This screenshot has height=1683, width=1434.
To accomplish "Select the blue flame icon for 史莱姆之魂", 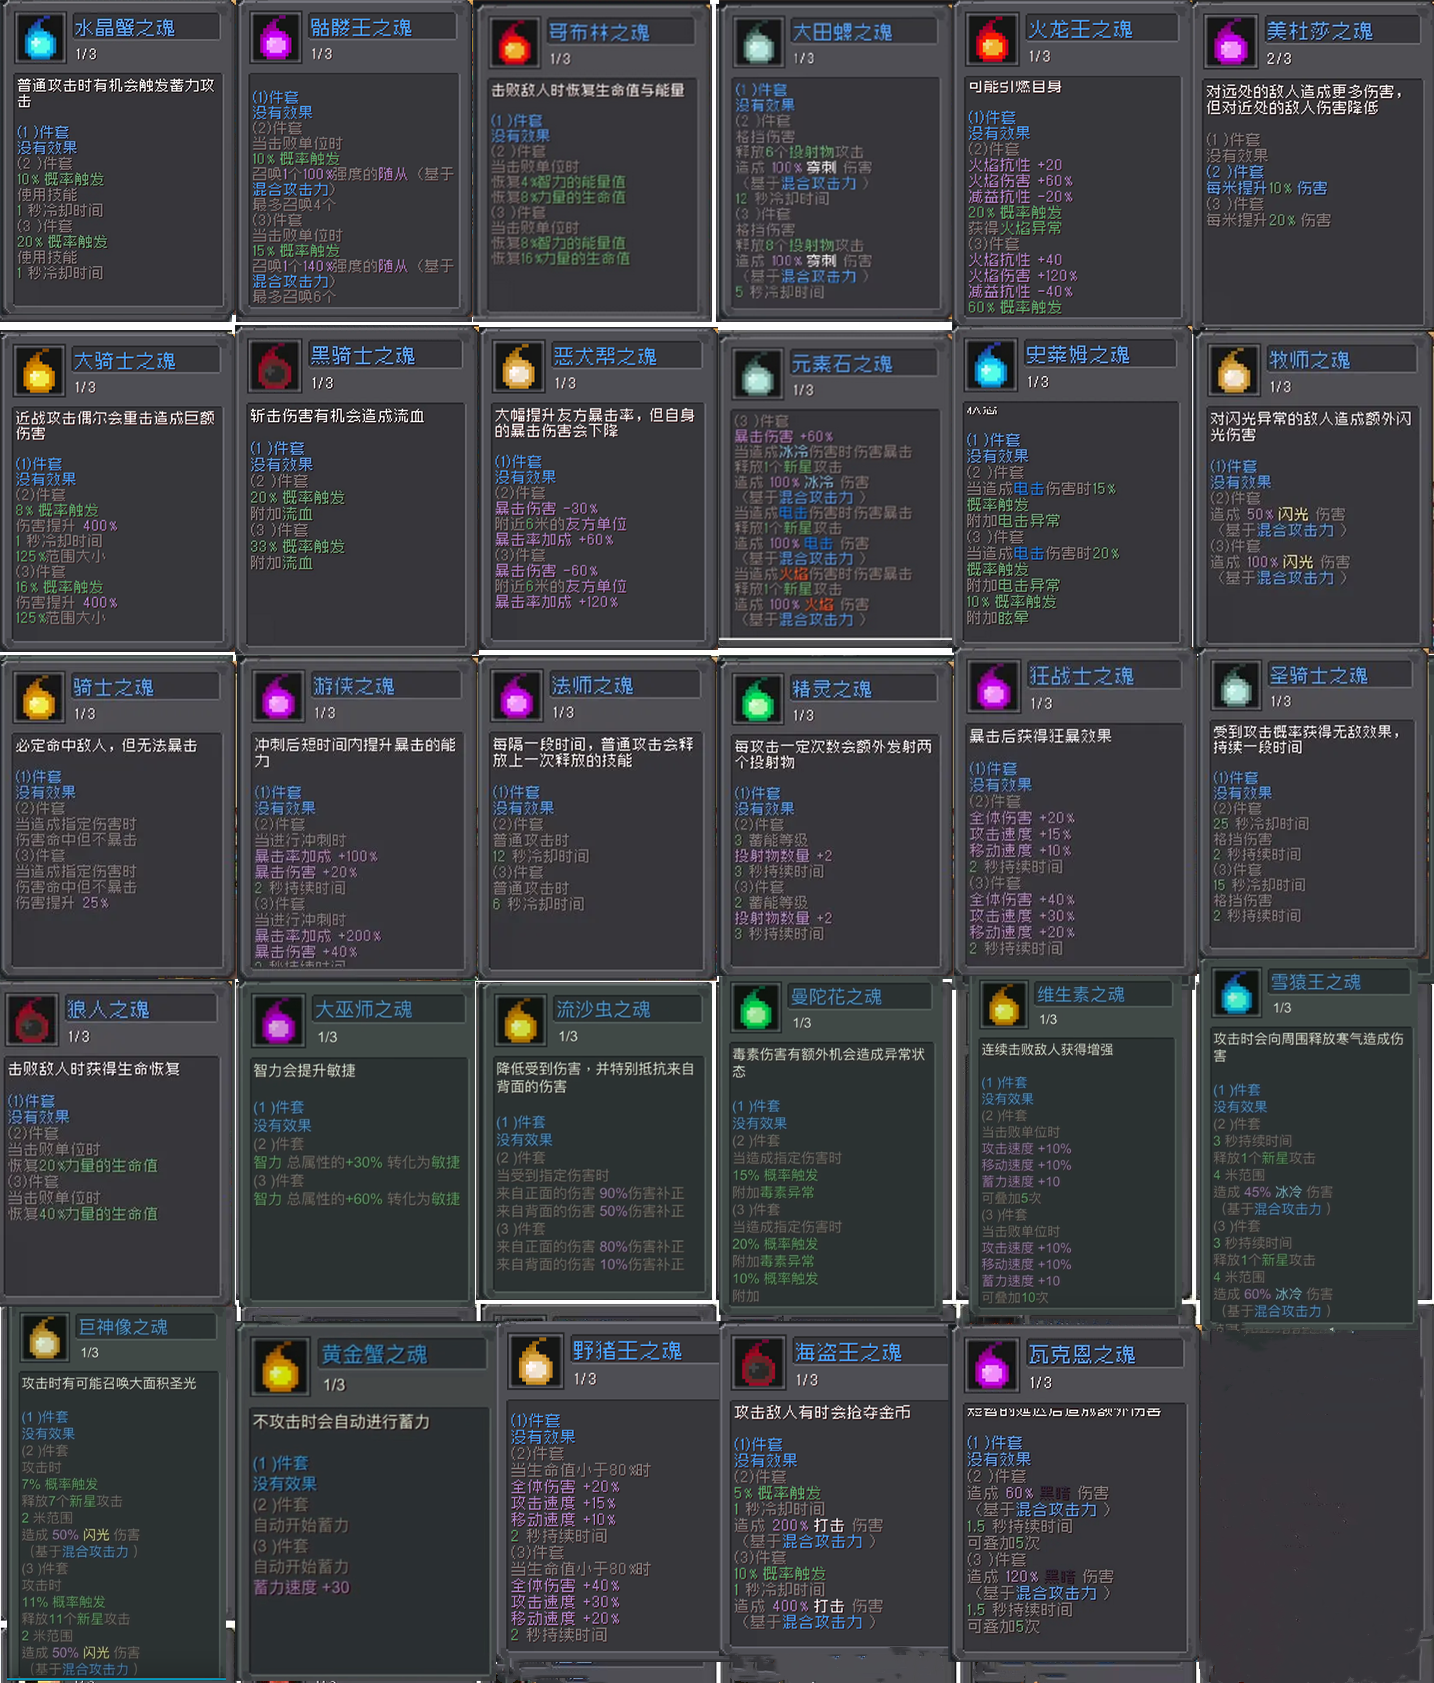I will [x=990, y=366].
